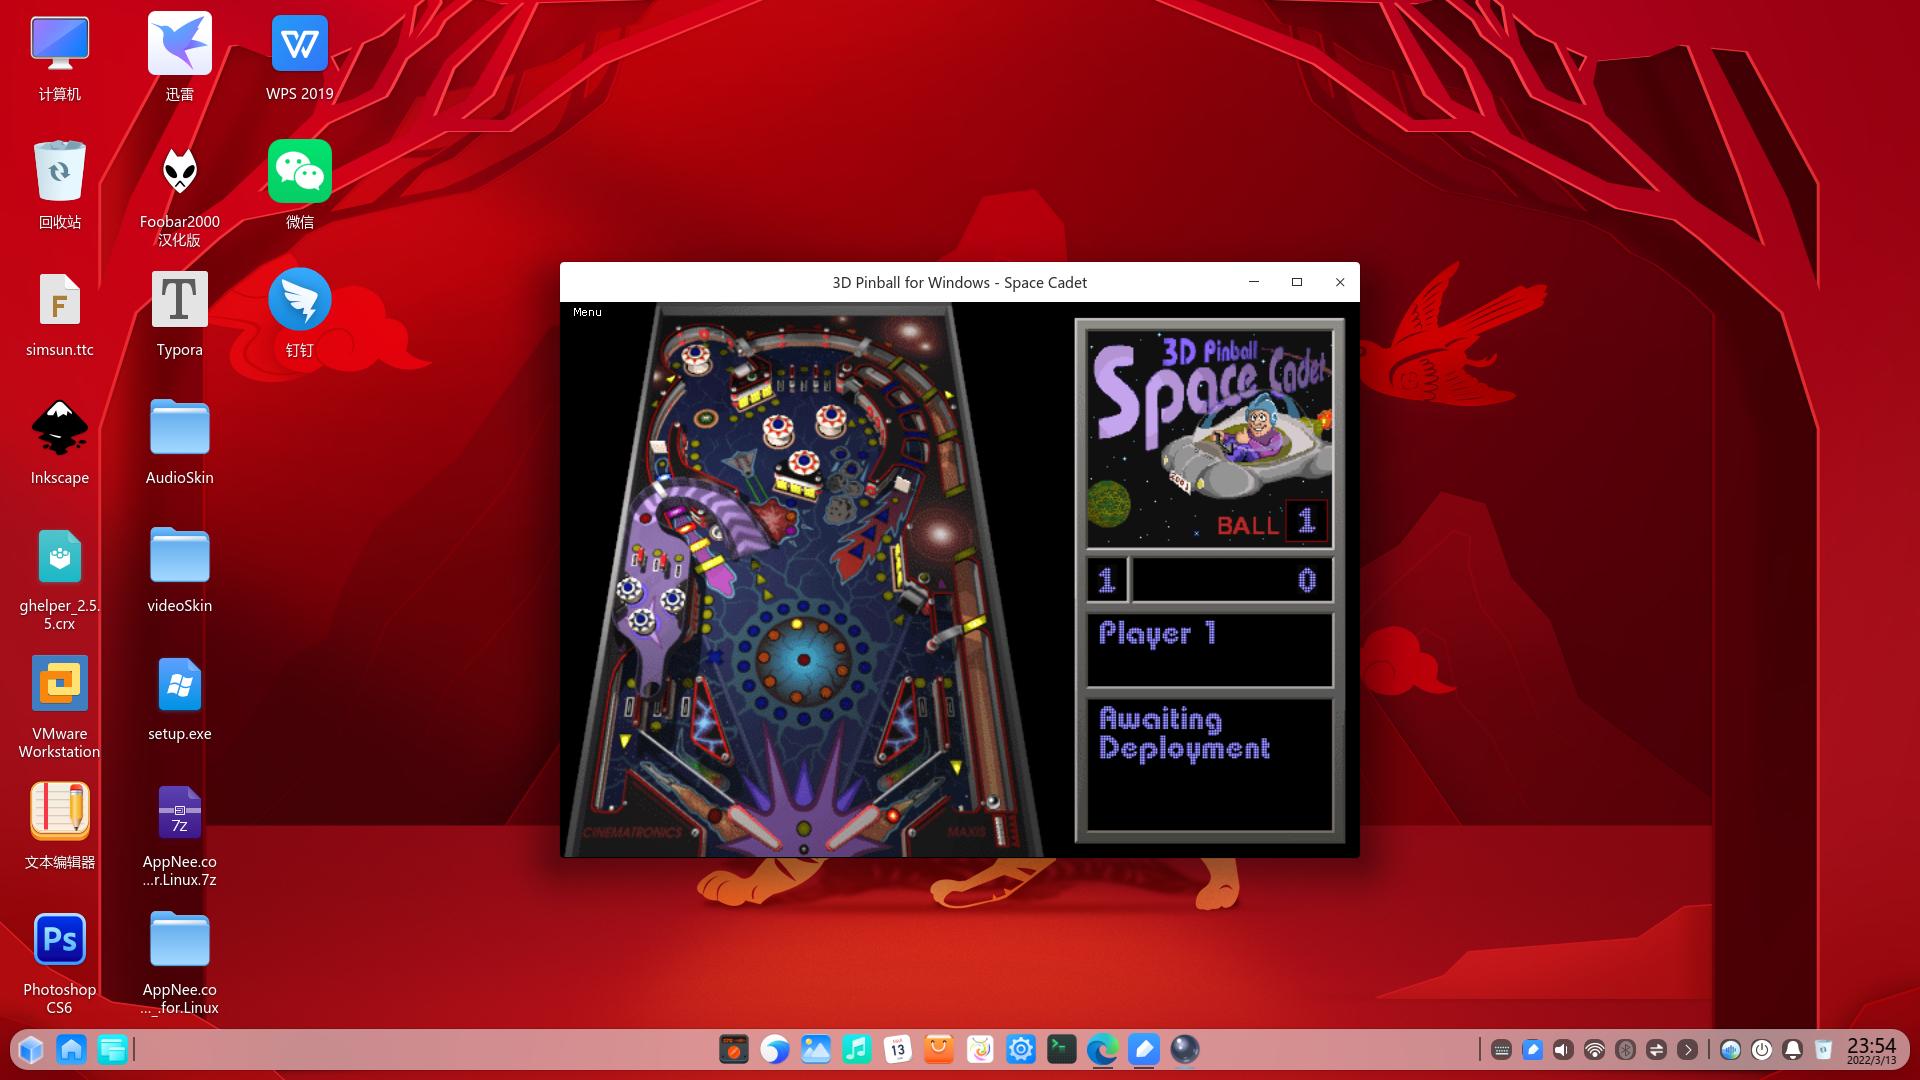
Task: Open the calendar icon in the dock
Action: click(x=897, y=1049)
